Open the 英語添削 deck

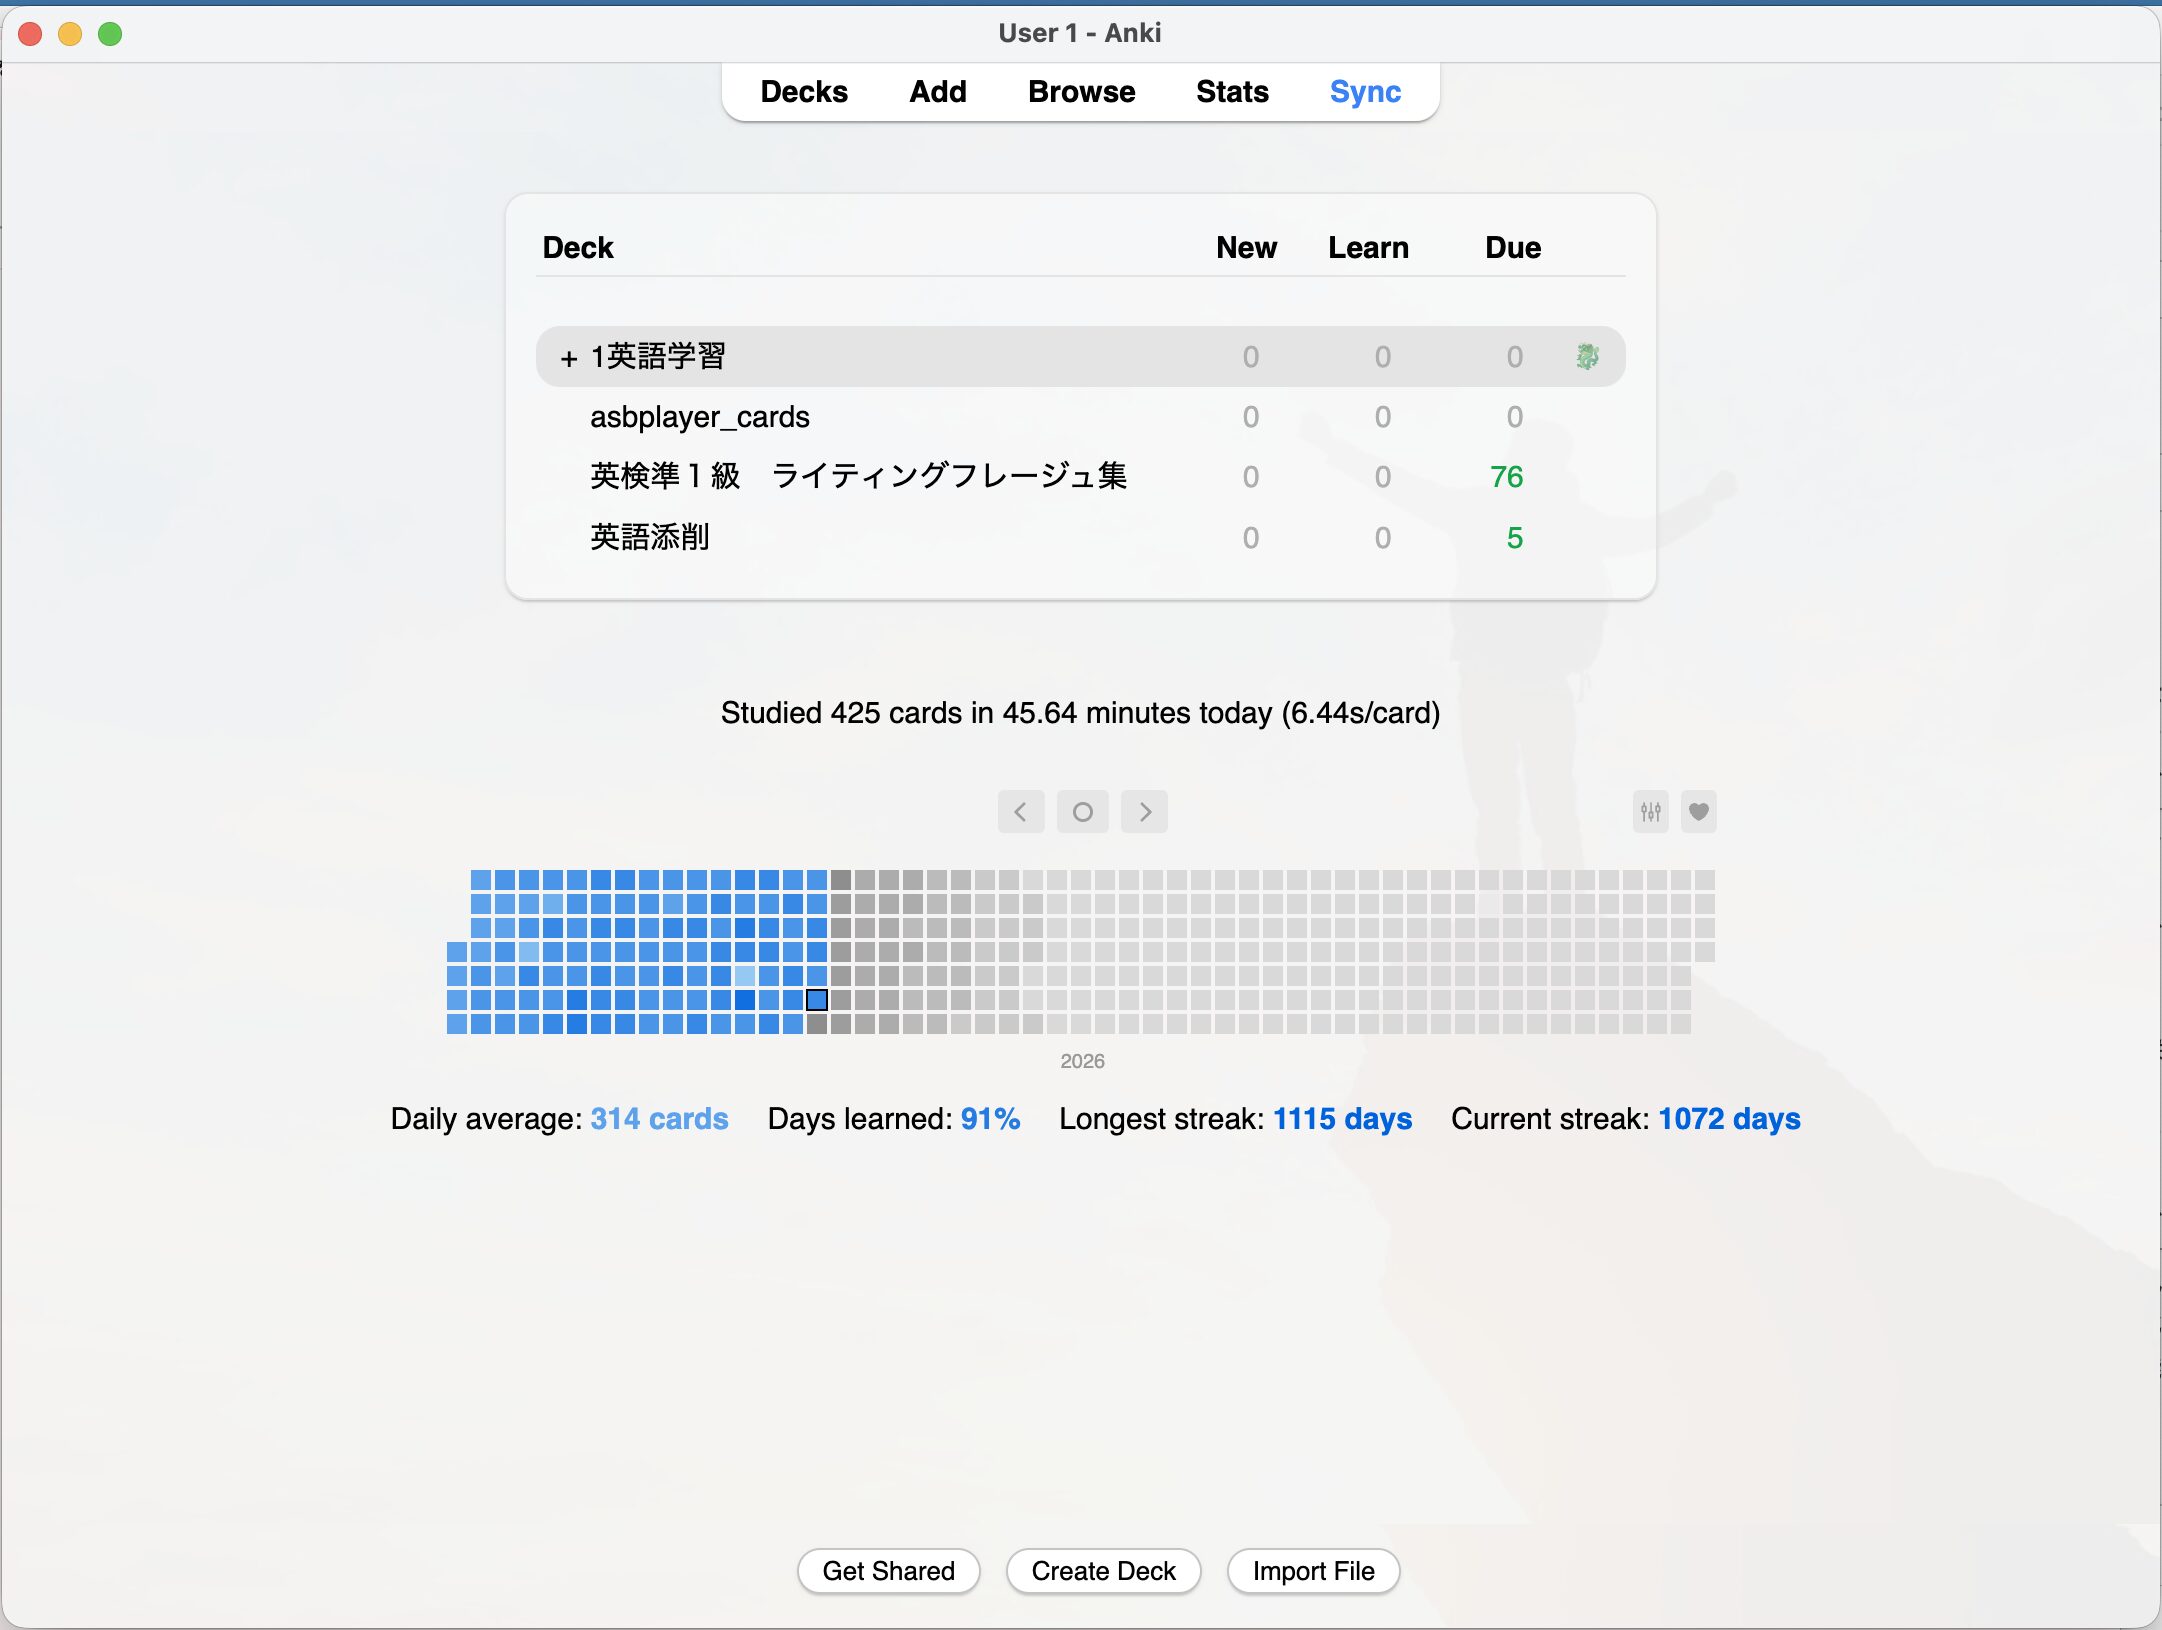pyautogui.click(x=649, y=538)
